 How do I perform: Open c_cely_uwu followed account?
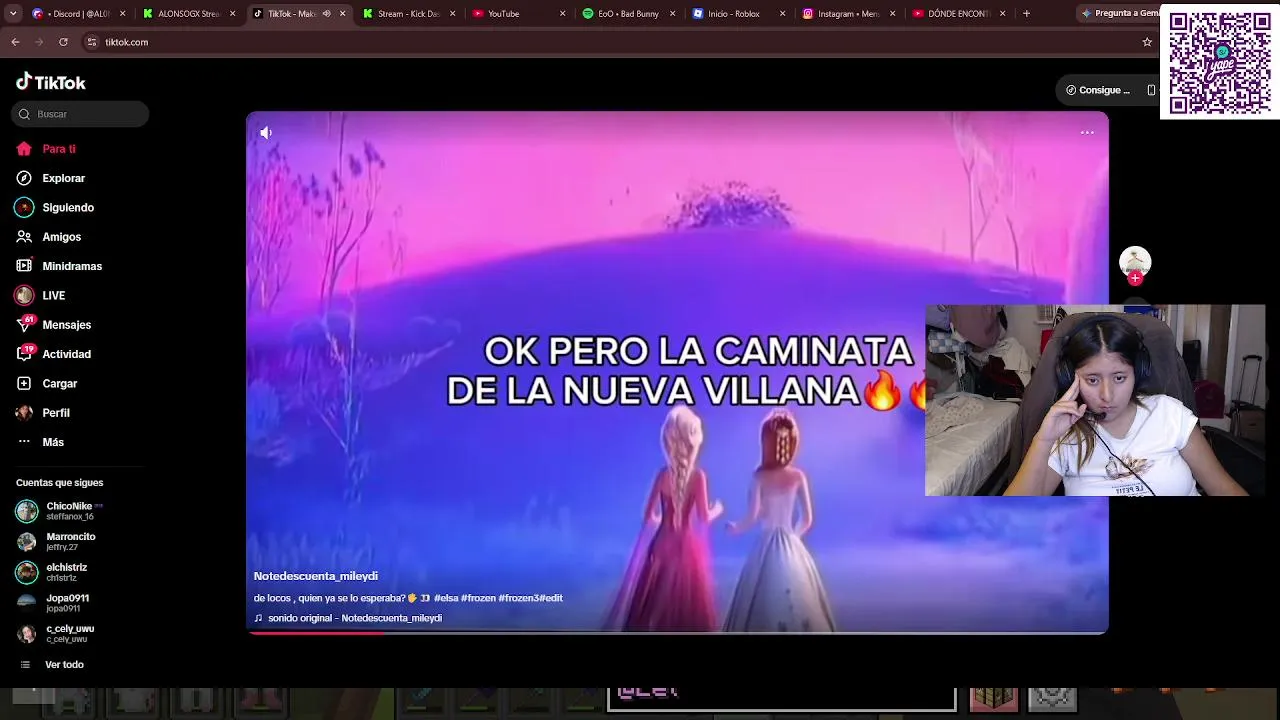click(55, 634)
